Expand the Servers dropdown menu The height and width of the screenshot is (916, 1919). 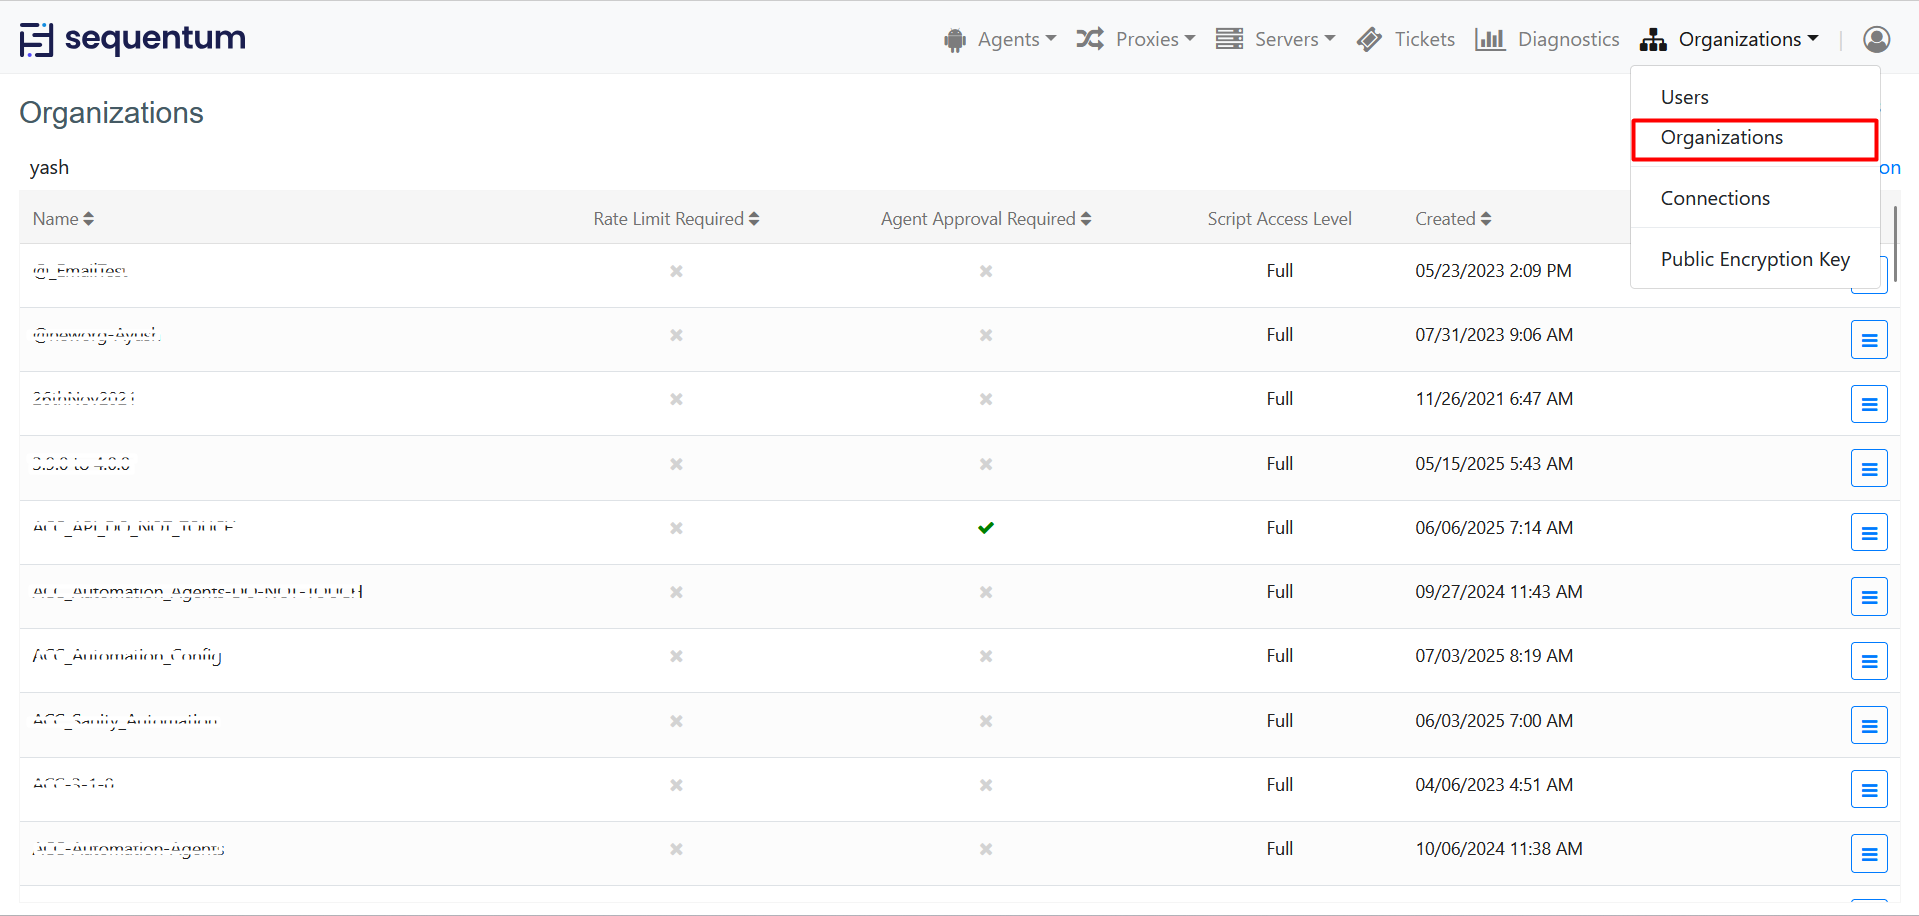(1276, 39)
